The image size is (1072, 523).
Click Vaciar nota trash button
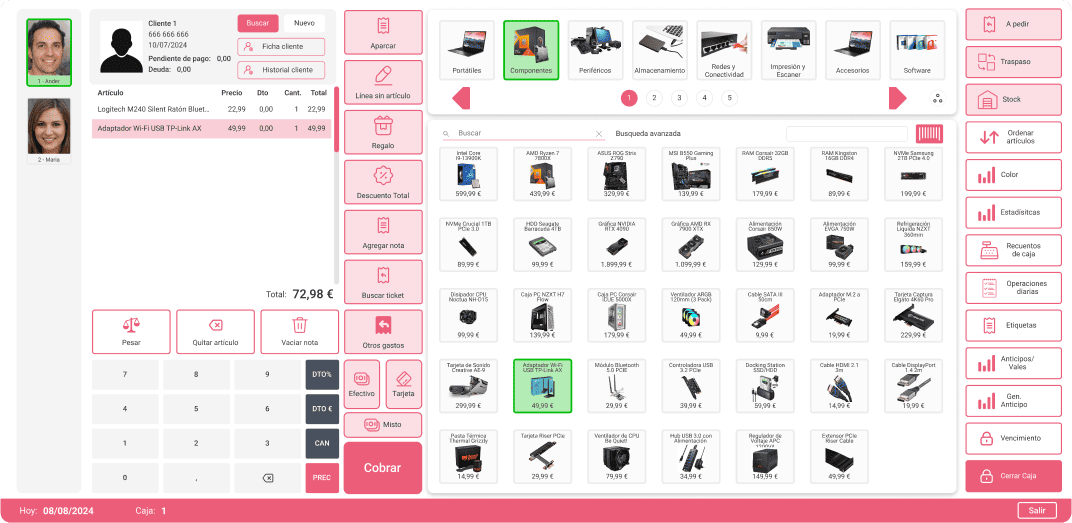[299, 332]
